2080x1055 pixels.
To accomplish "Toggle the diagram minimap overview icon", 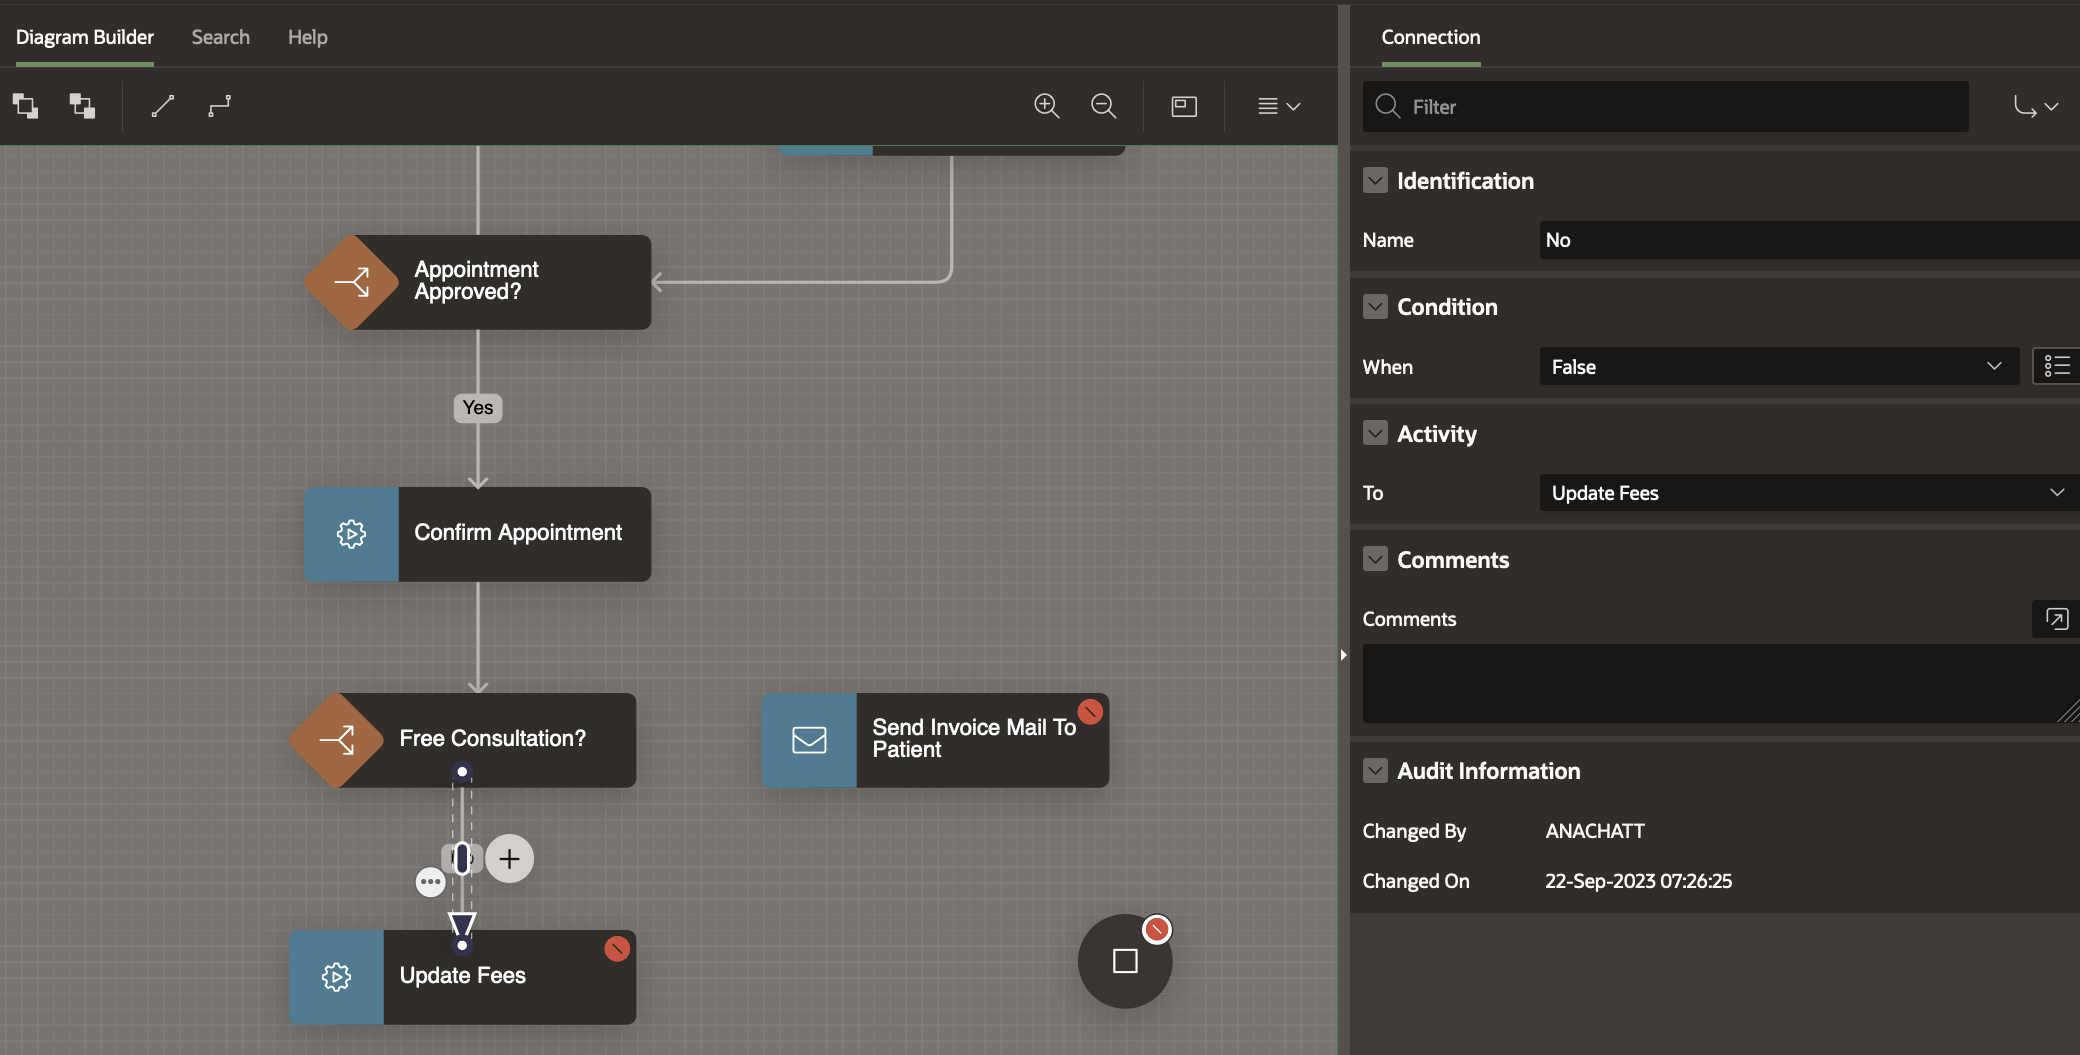I will click(1184, 106).
